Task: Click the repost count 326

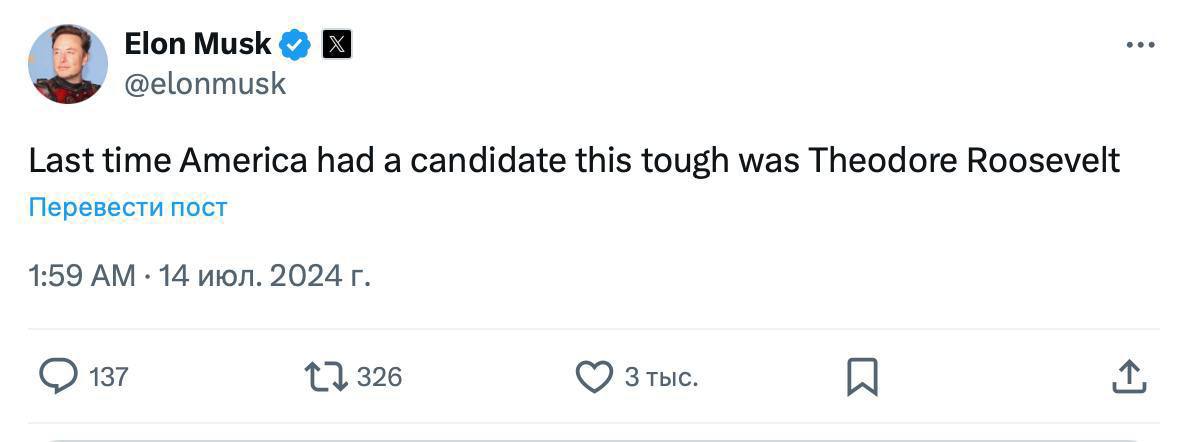Action: point(379,377)
